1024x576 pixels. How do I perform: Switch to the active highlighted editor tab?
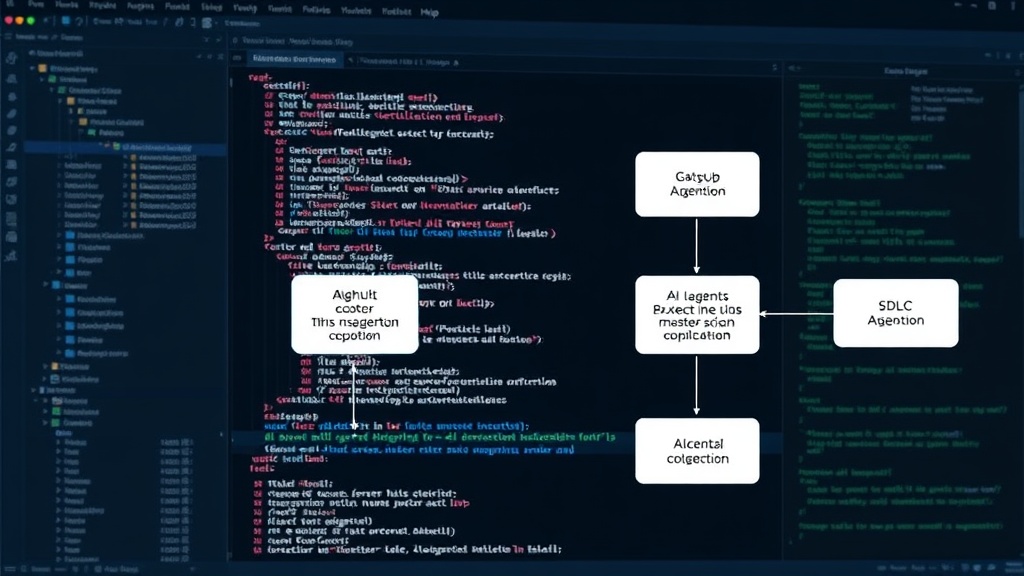[x=295, y=59]
